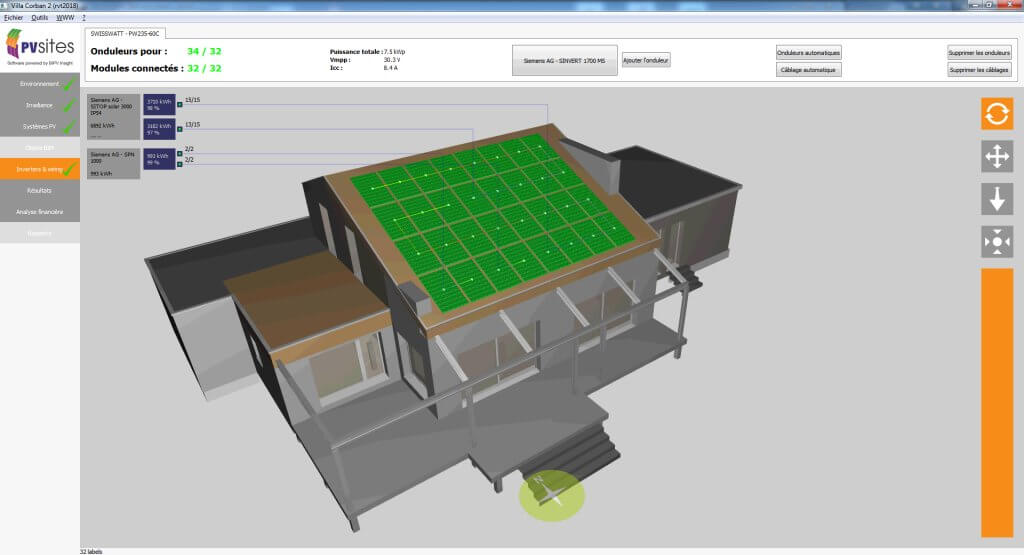Viewport: 1024px width, 555px height.
Task: Toggle the 15/15 string connector square
Action: point(180,103)
